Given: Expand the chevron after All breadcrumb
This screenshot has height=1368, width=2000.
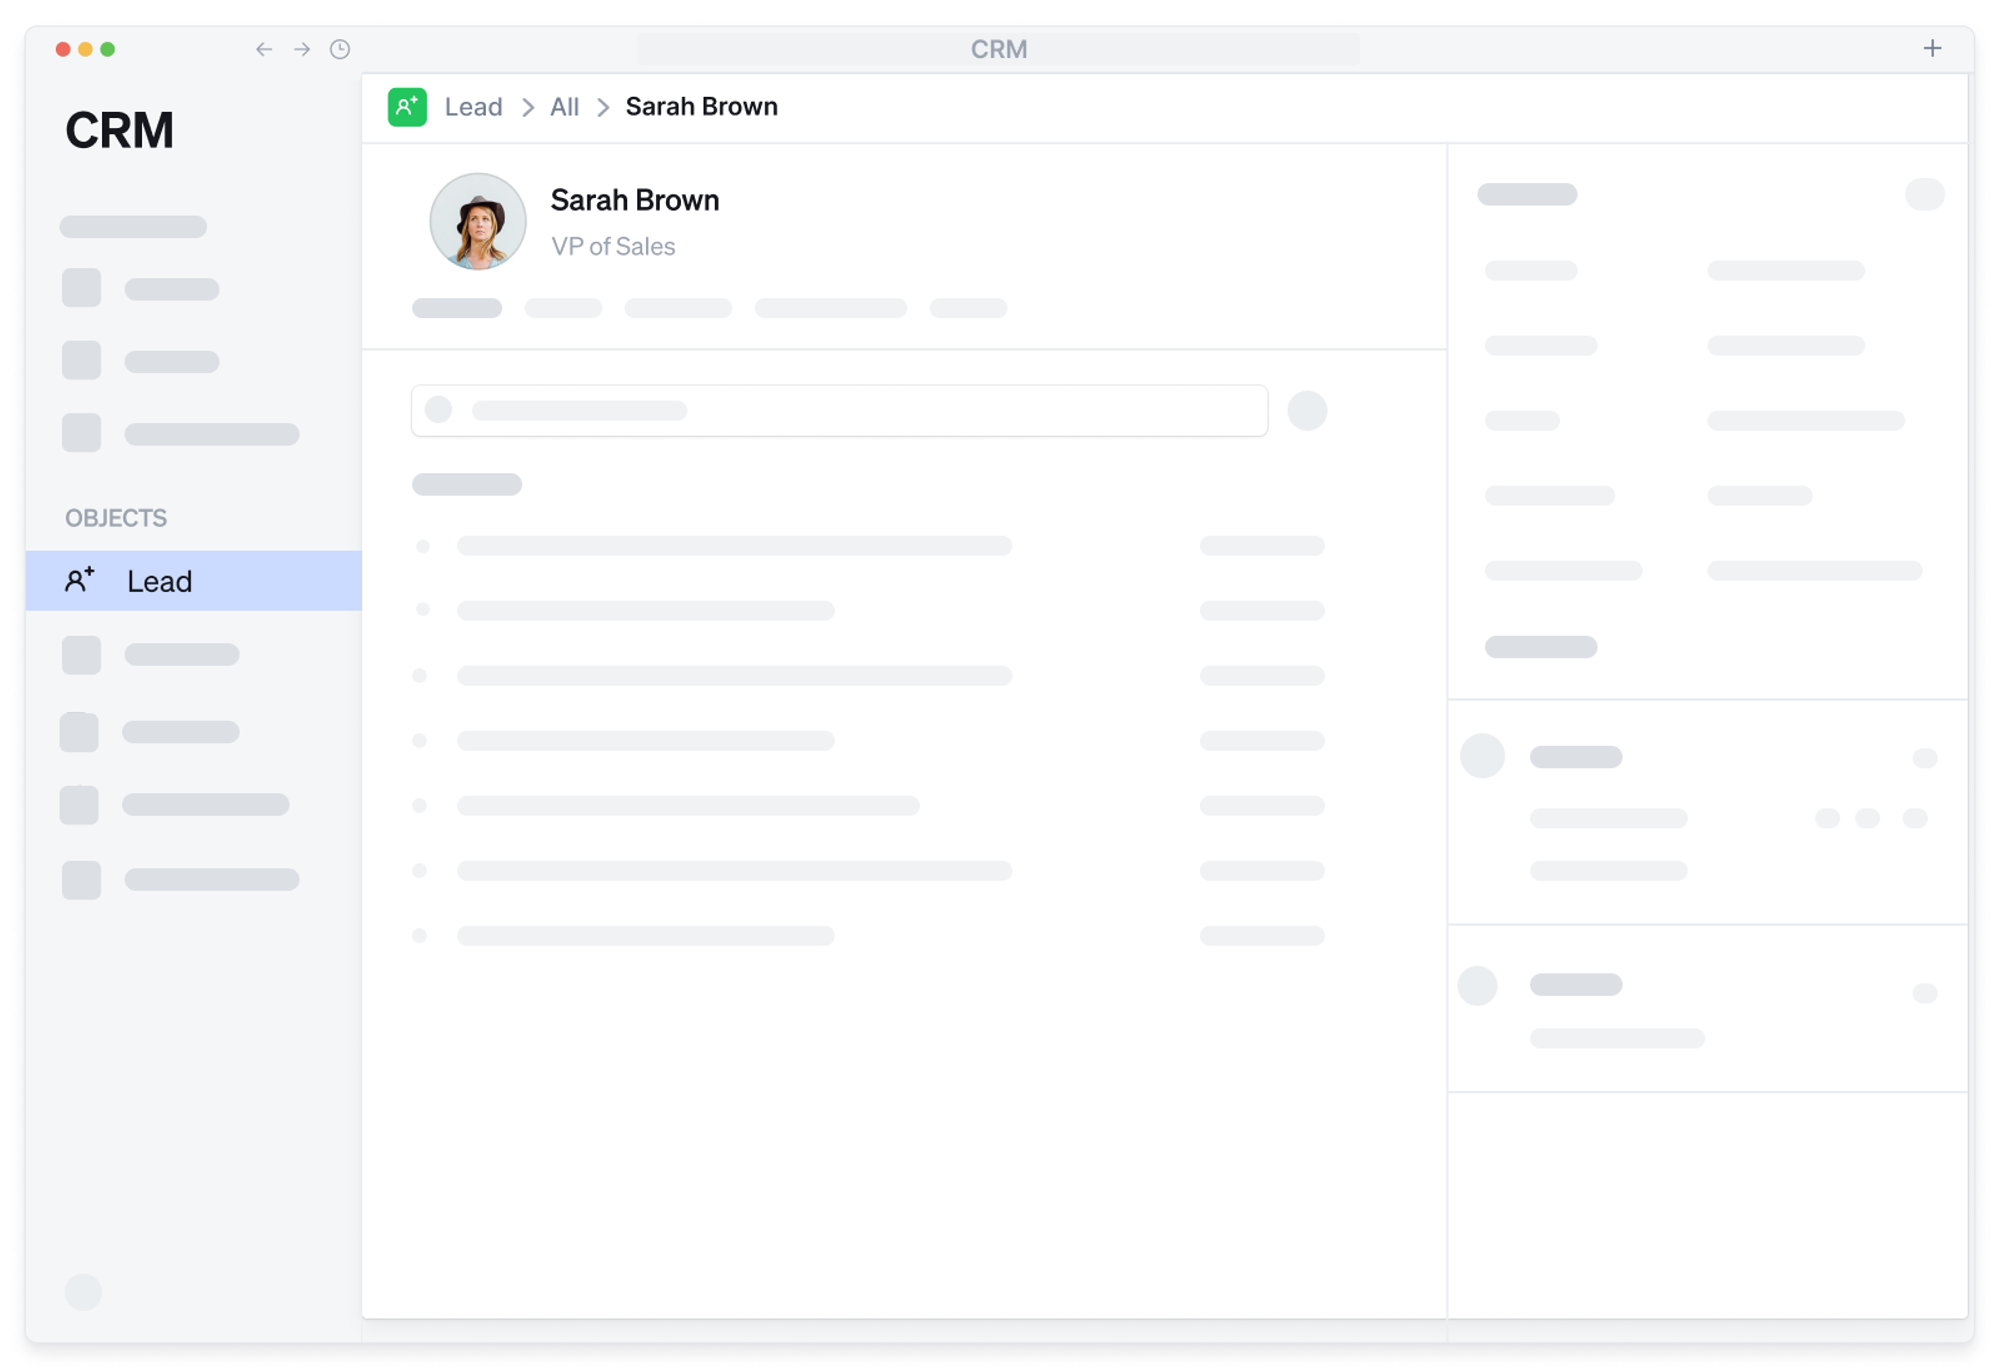Looking at the screenshot, I should [603, 107].
